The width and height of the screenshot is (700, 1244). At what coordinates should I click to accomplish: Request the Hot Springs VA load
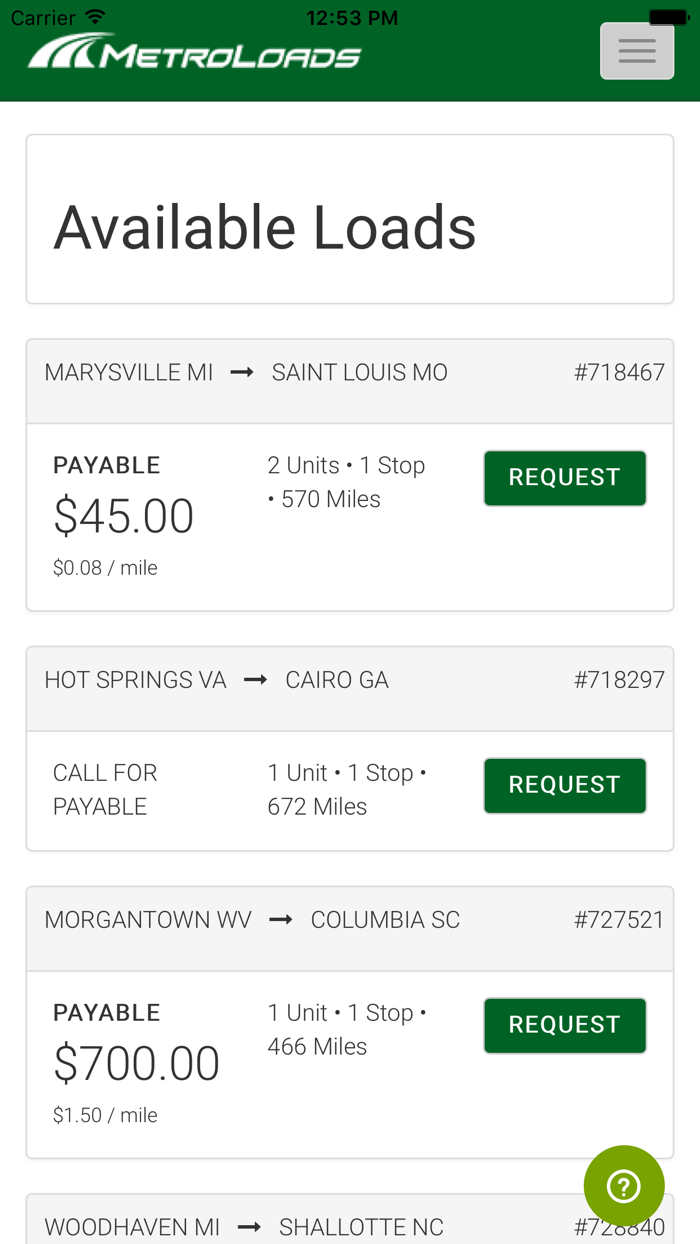(565, 785)
